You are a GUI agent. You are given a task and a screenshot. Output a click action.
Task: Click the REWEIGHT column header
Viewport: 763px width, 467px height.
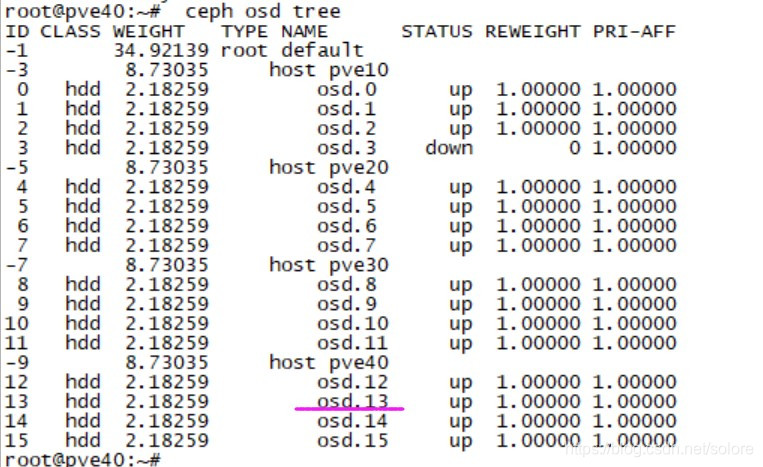532,32
